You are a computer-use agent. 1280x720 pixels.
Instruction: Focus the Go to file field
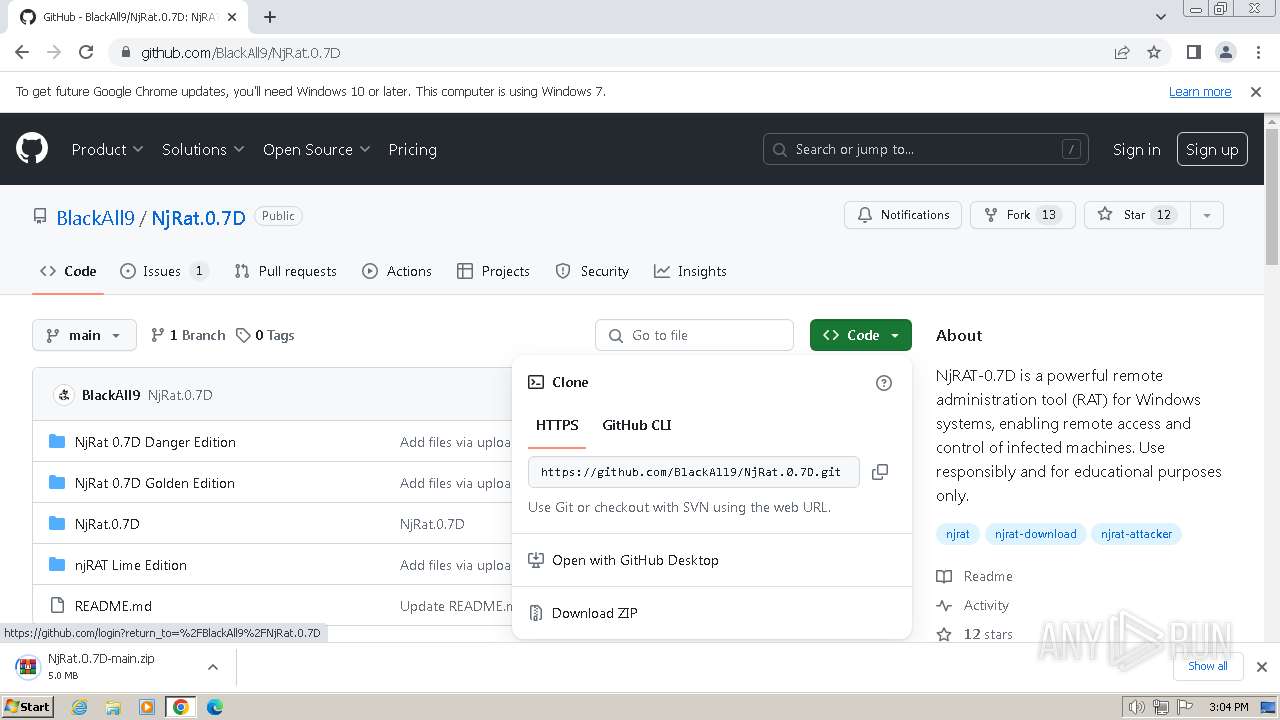point(695,335)
